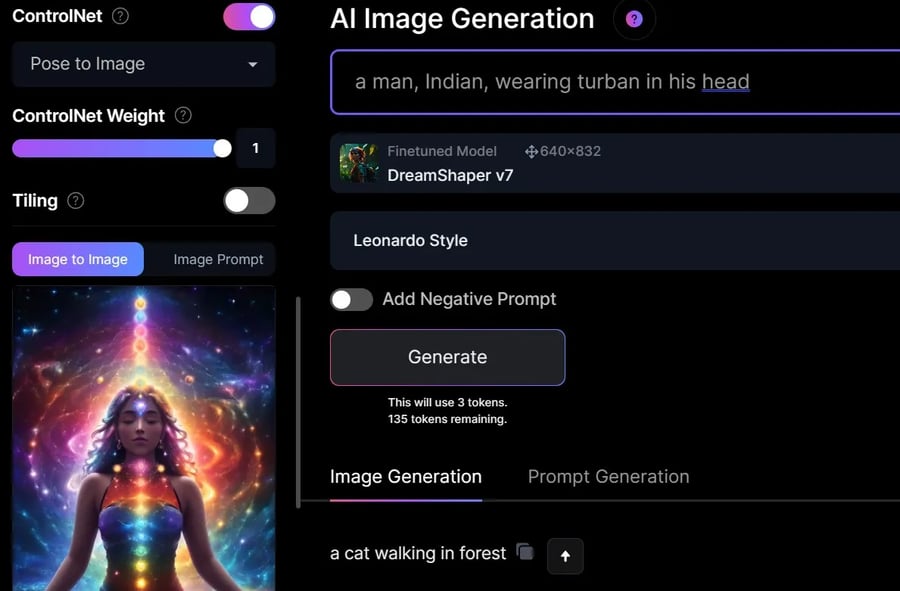Open the Finetuned Model DreamShaper v7 selector
900x591 pixels.
coord(615,164)
